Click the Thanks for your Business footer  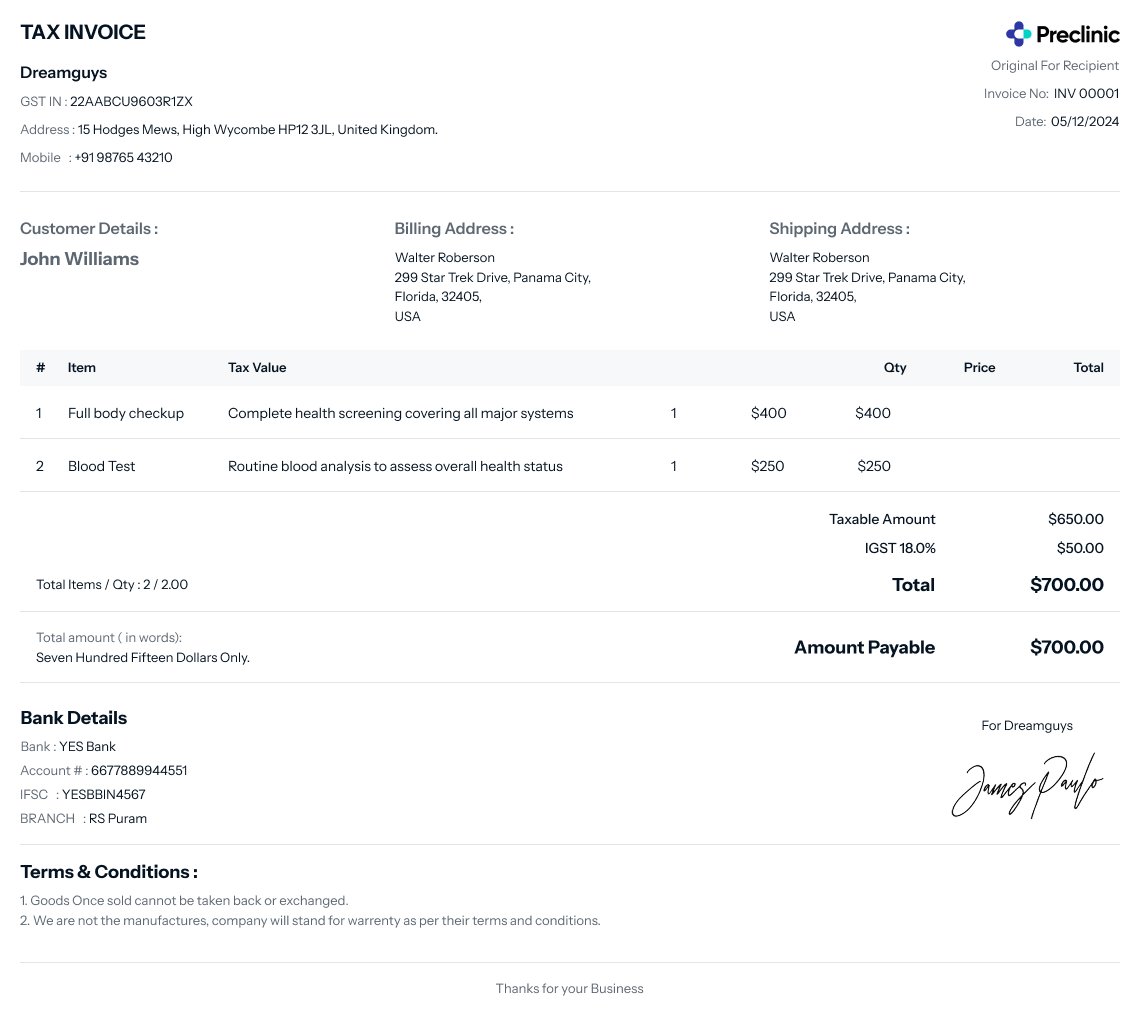(x=569, y=989)
